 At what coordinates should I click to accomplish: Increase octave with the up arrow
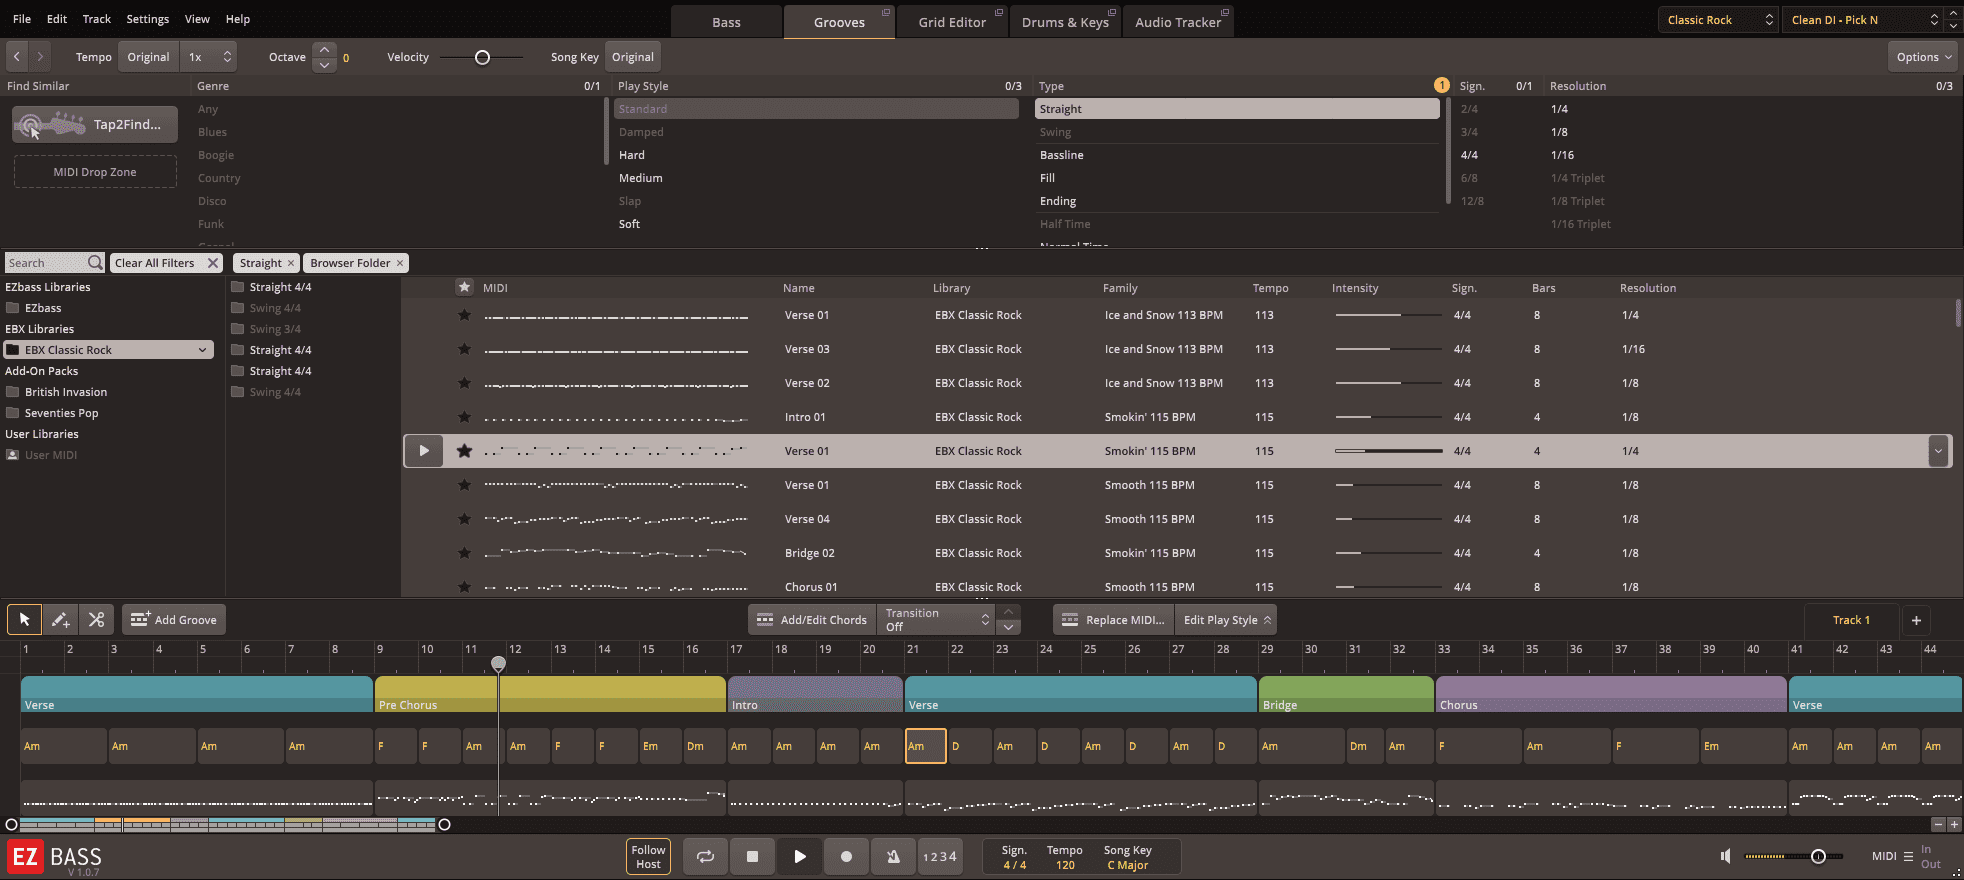(324, 50)
